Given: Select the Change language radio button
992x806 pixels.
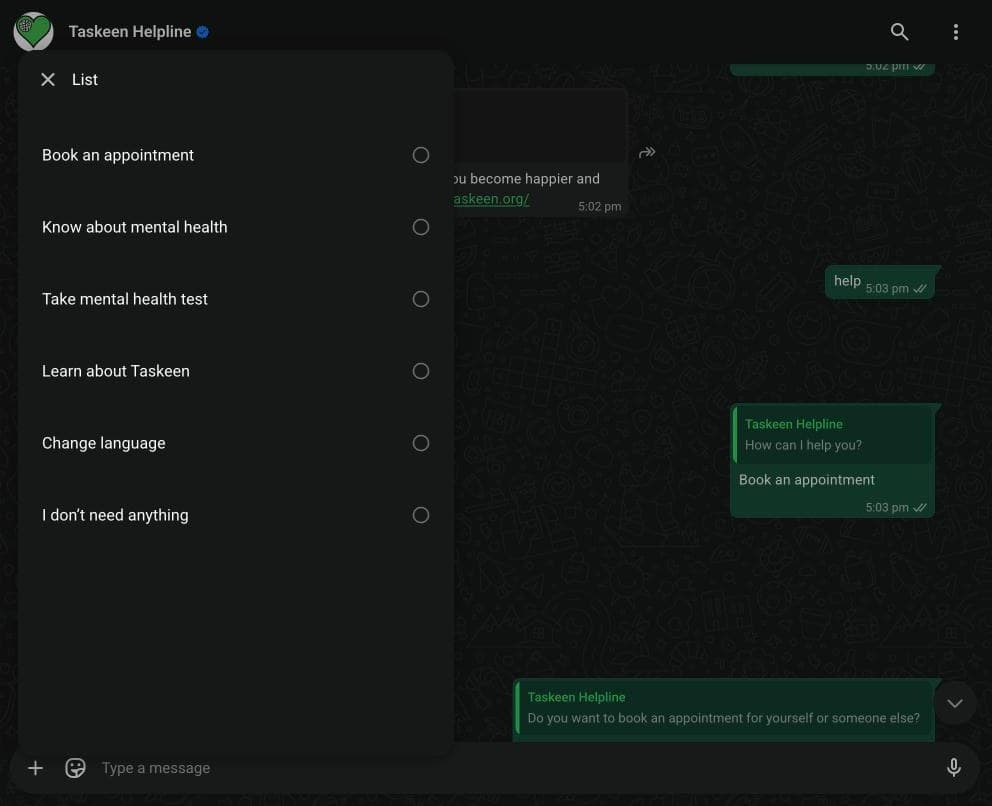Looking at the screenshot, I should pos(421,443).
